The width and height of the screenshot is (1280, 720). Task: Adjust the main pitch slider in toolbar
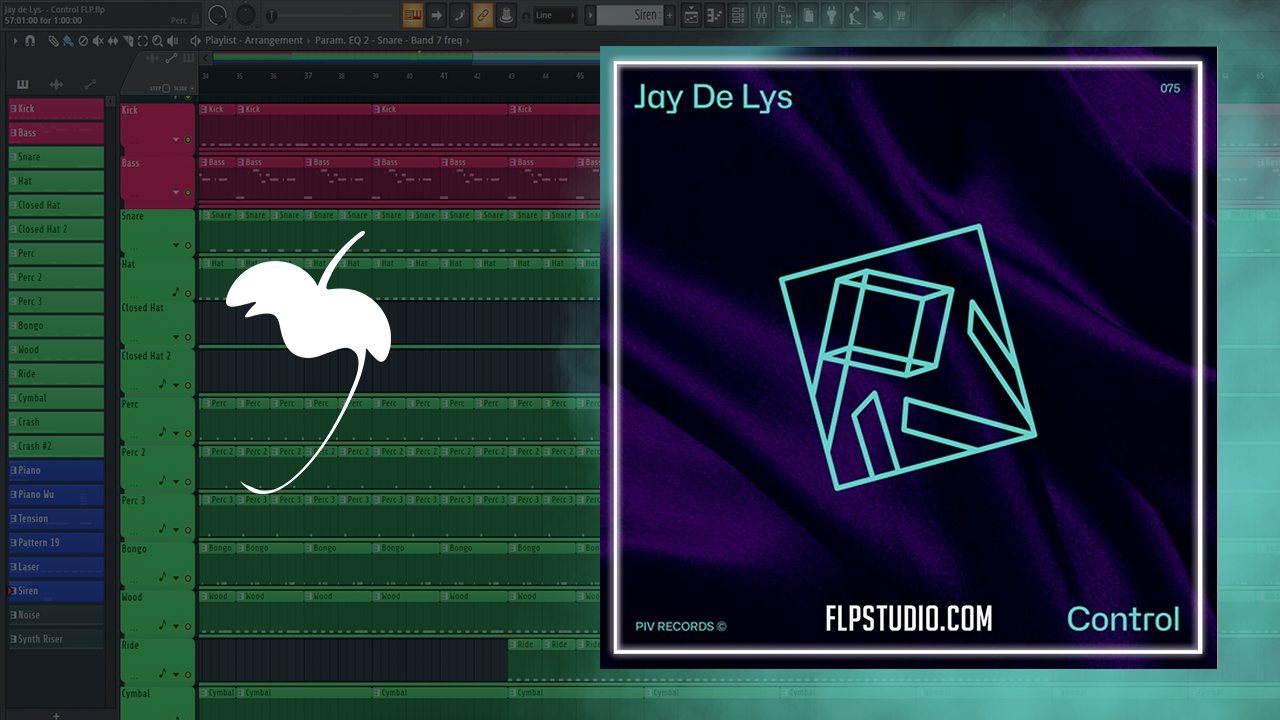(x=330, y=15)
